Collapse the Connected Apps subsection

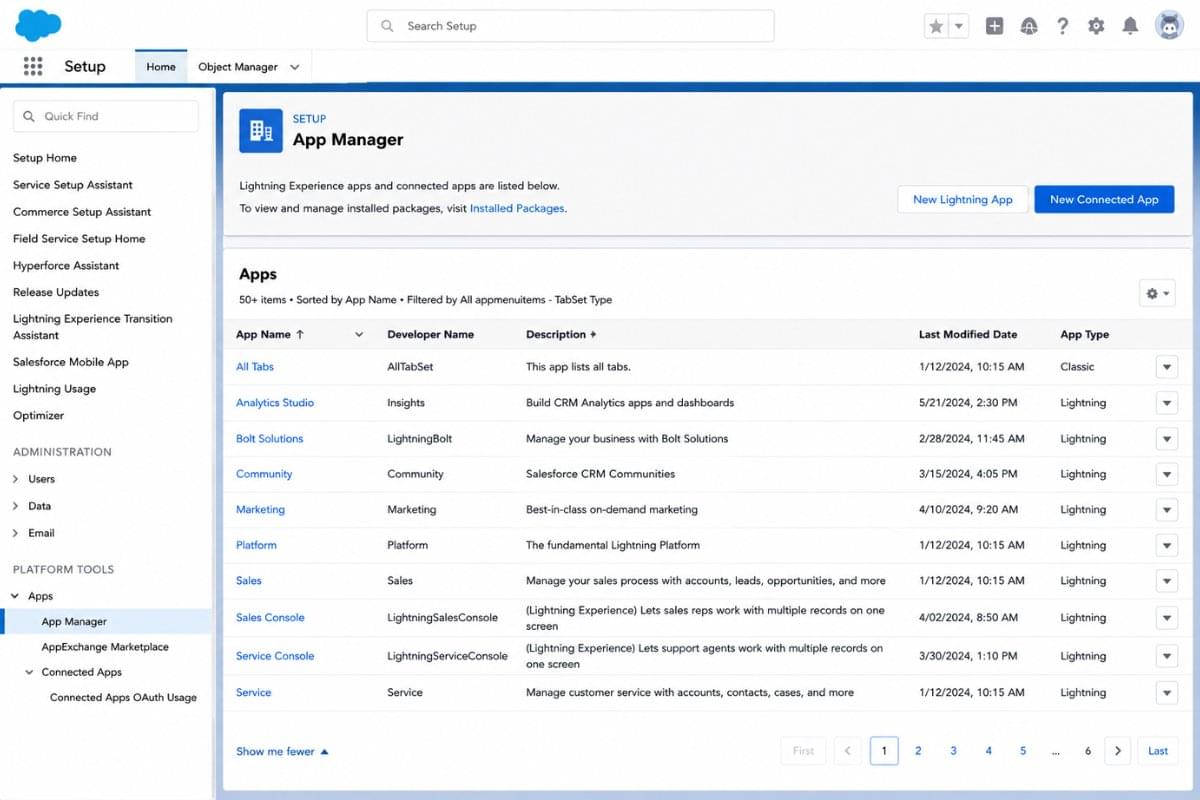pos(29,672)
